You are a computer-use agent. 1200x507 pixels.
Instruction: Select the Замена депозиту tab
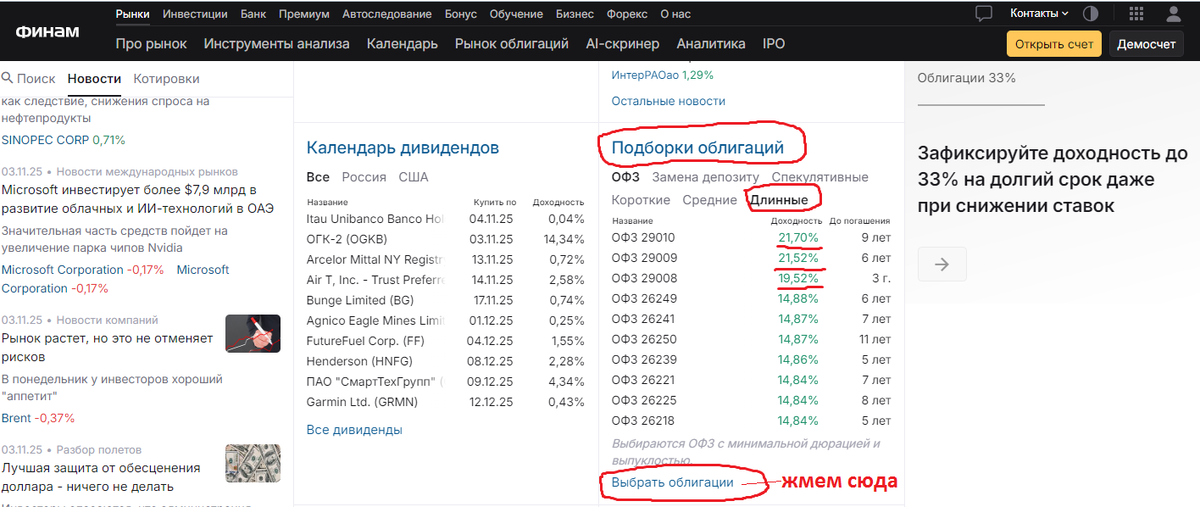click(706, 177)
